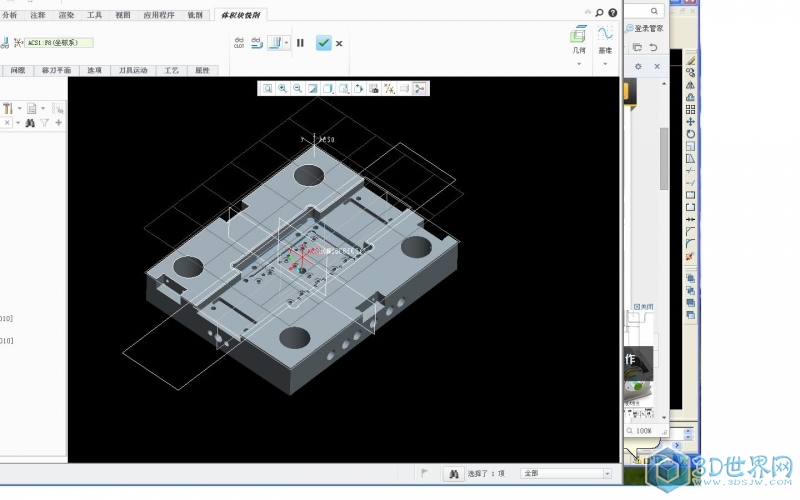Expand the arrow beside gouge check icon
This screenshot has height=500, width=800.
pyautogui.click(x=286, y=43)
